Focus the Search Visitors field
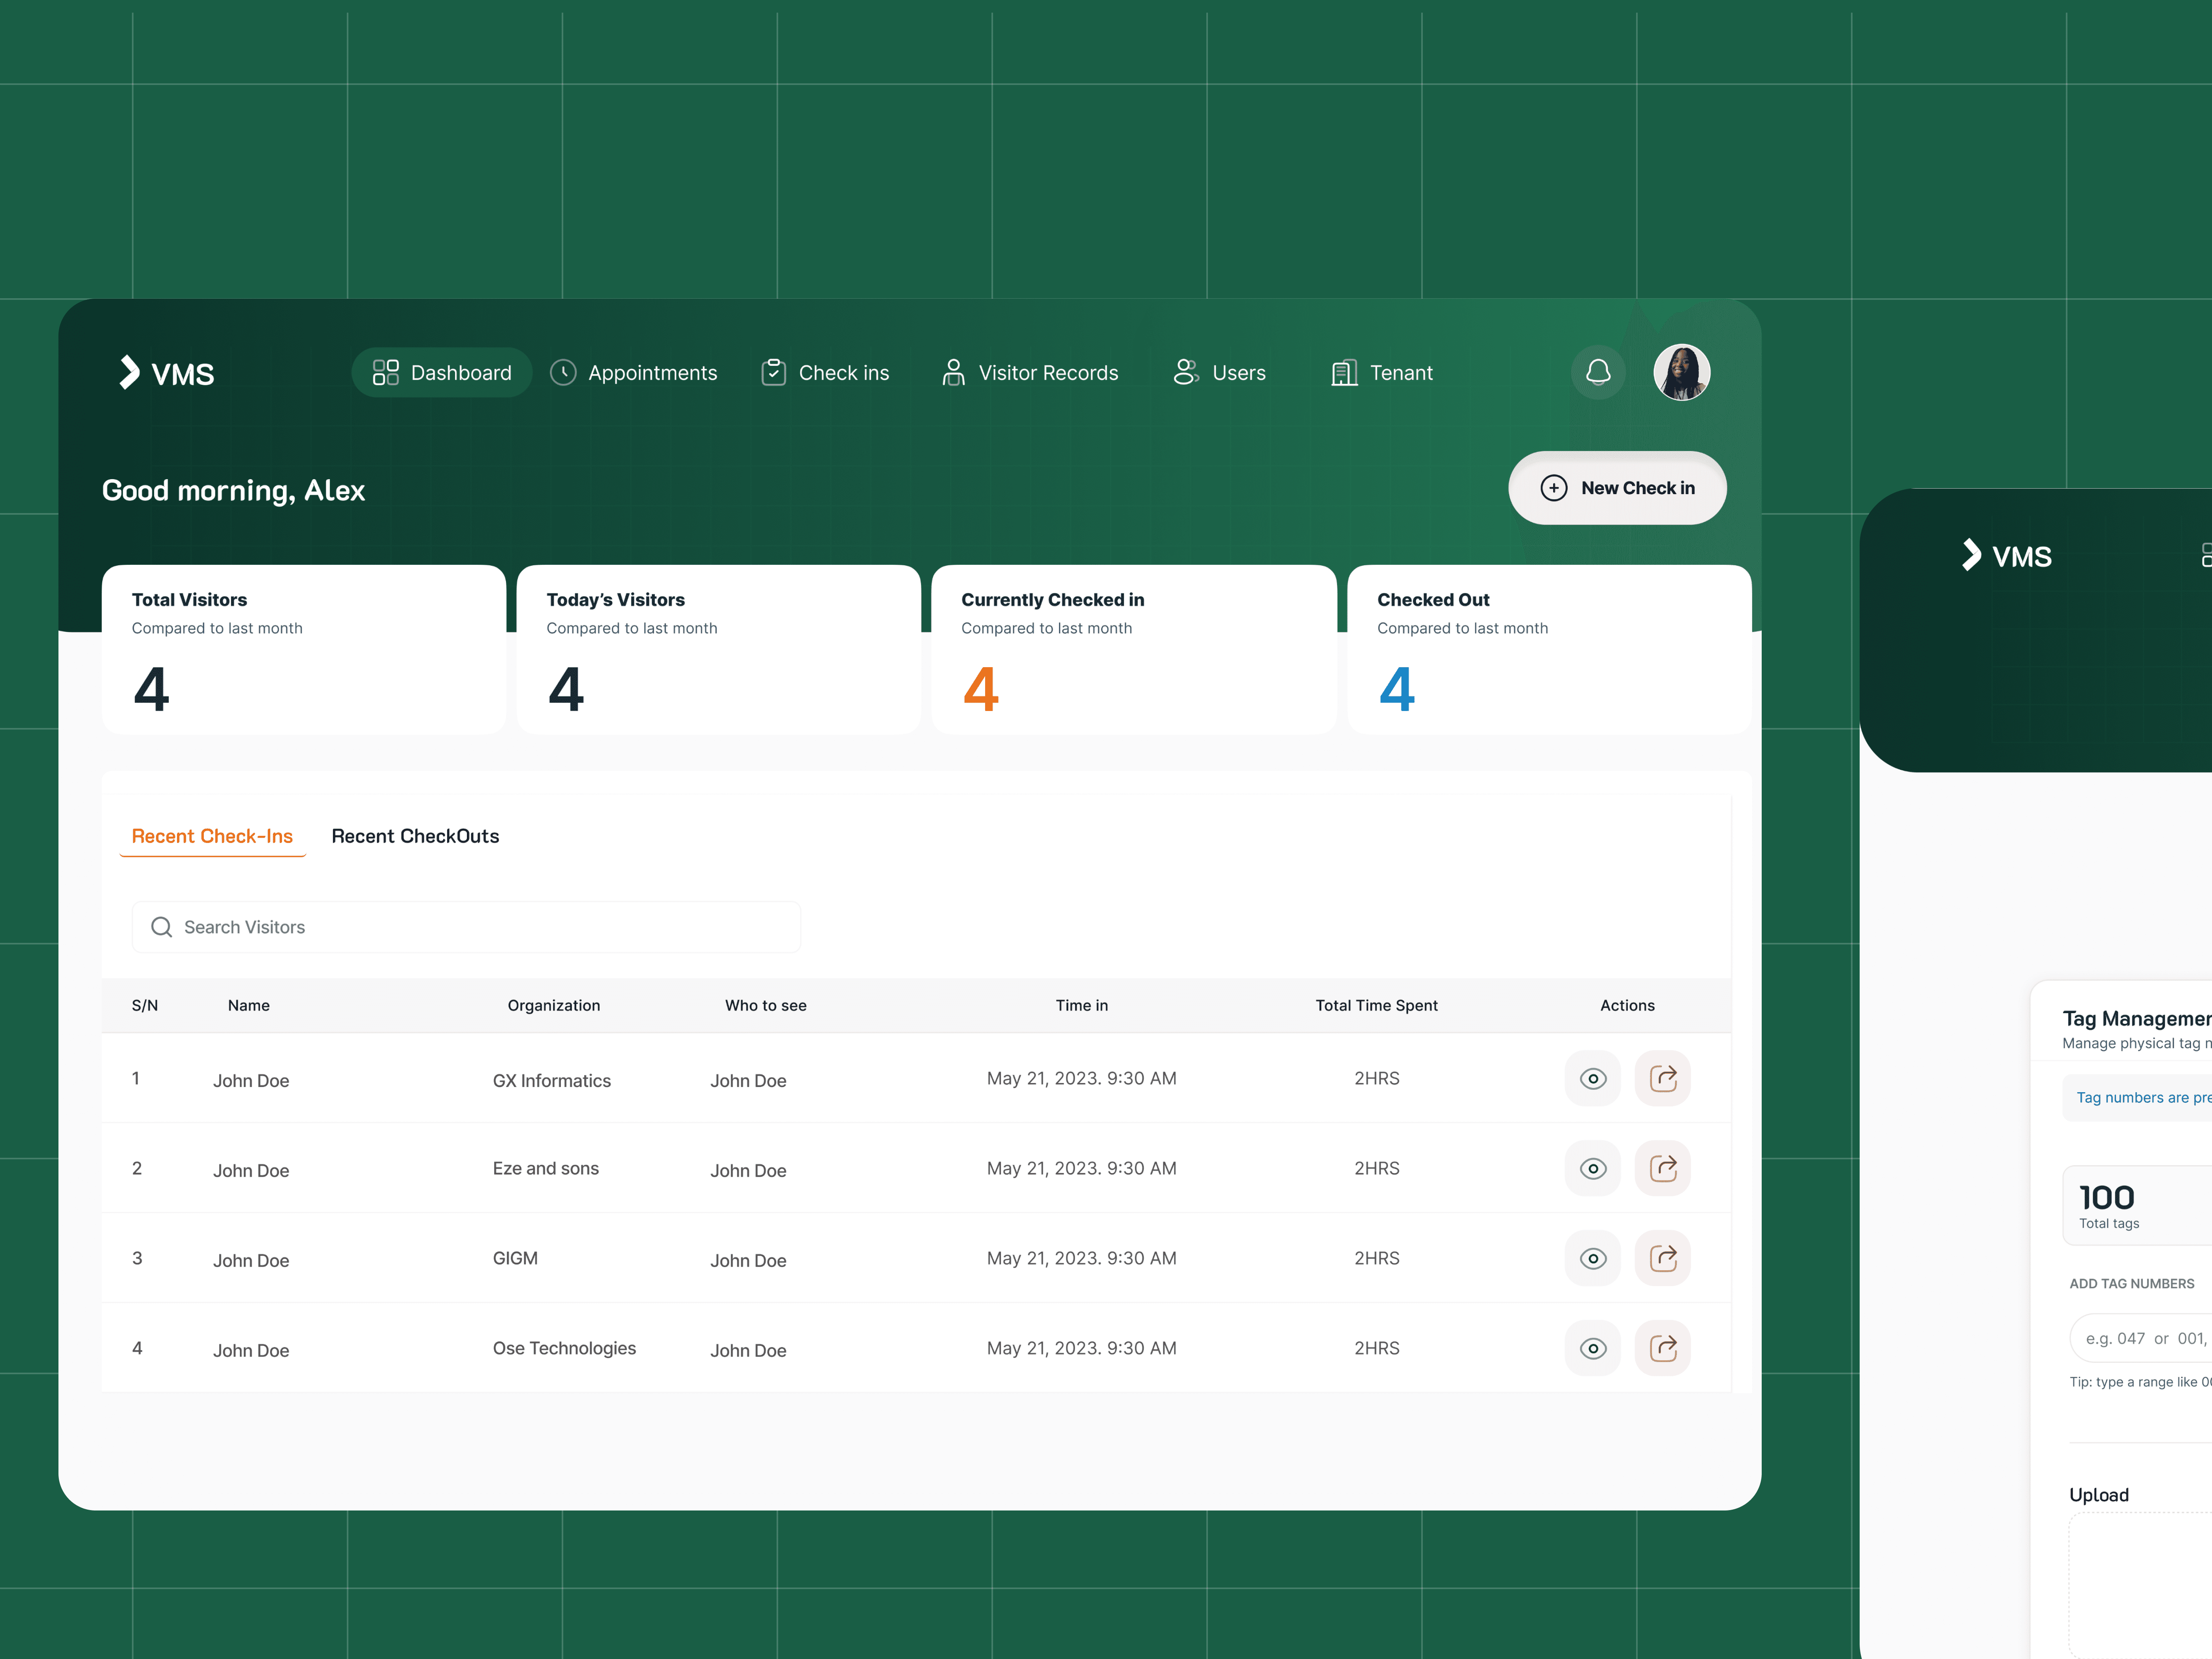Viewport: 2212px width, 1659px height. [x=466, y=927]
